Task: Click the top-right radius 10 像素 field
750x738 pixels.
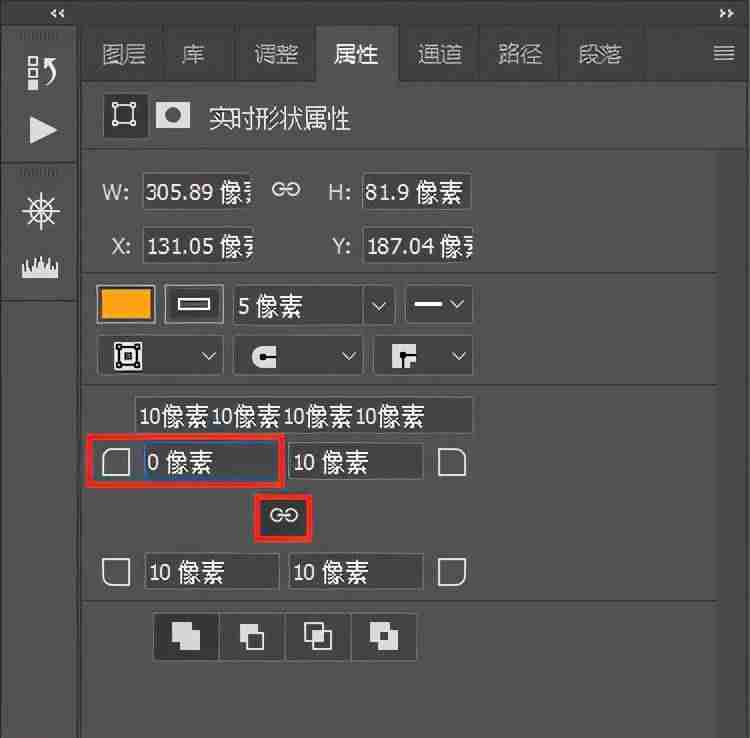Action: (x=356, y=462)
